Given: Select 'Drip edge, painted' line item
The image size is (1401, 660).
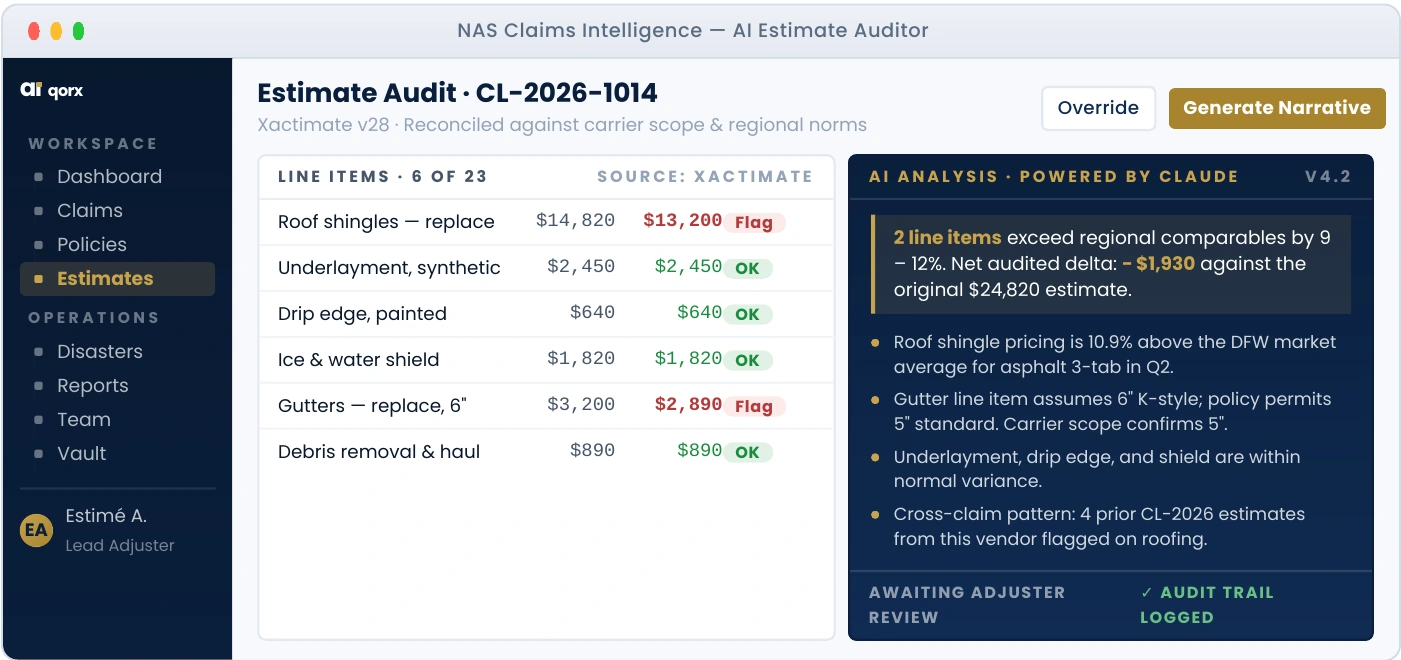Looking at the screenshot, I should tap(362, 314).
